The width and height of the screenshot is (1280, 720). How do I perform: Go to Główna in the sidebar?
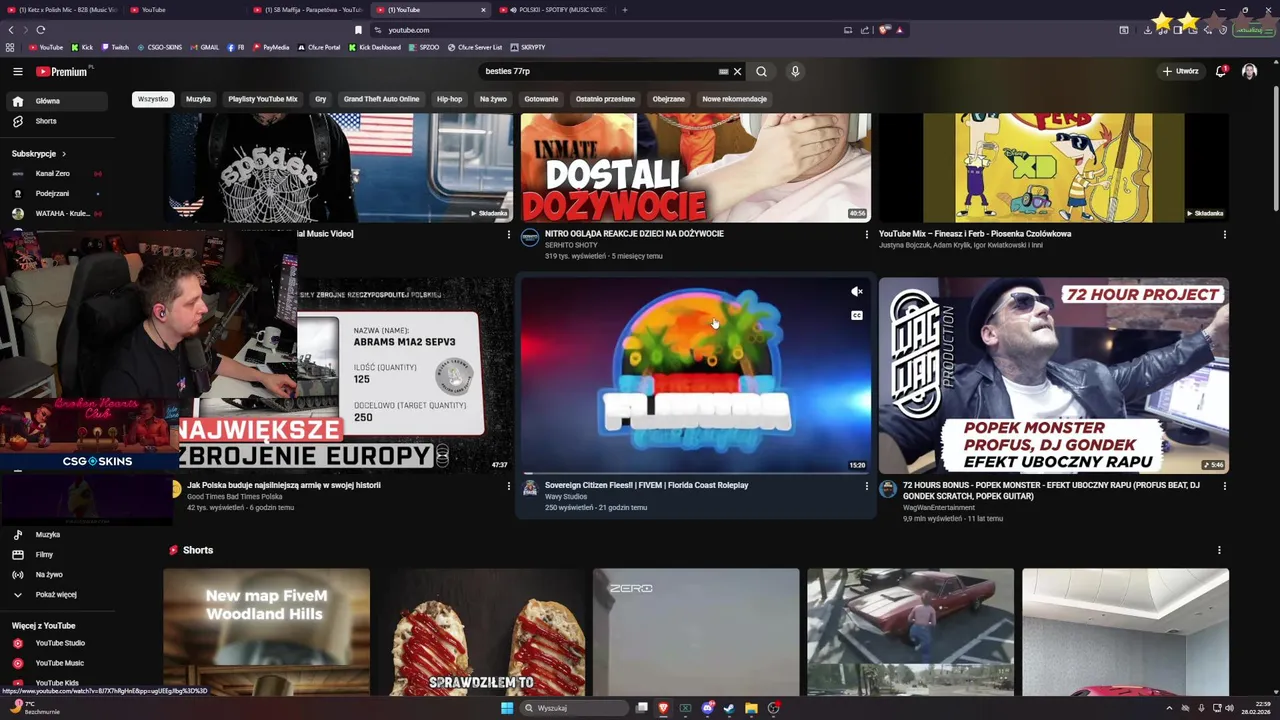point(56,101)
